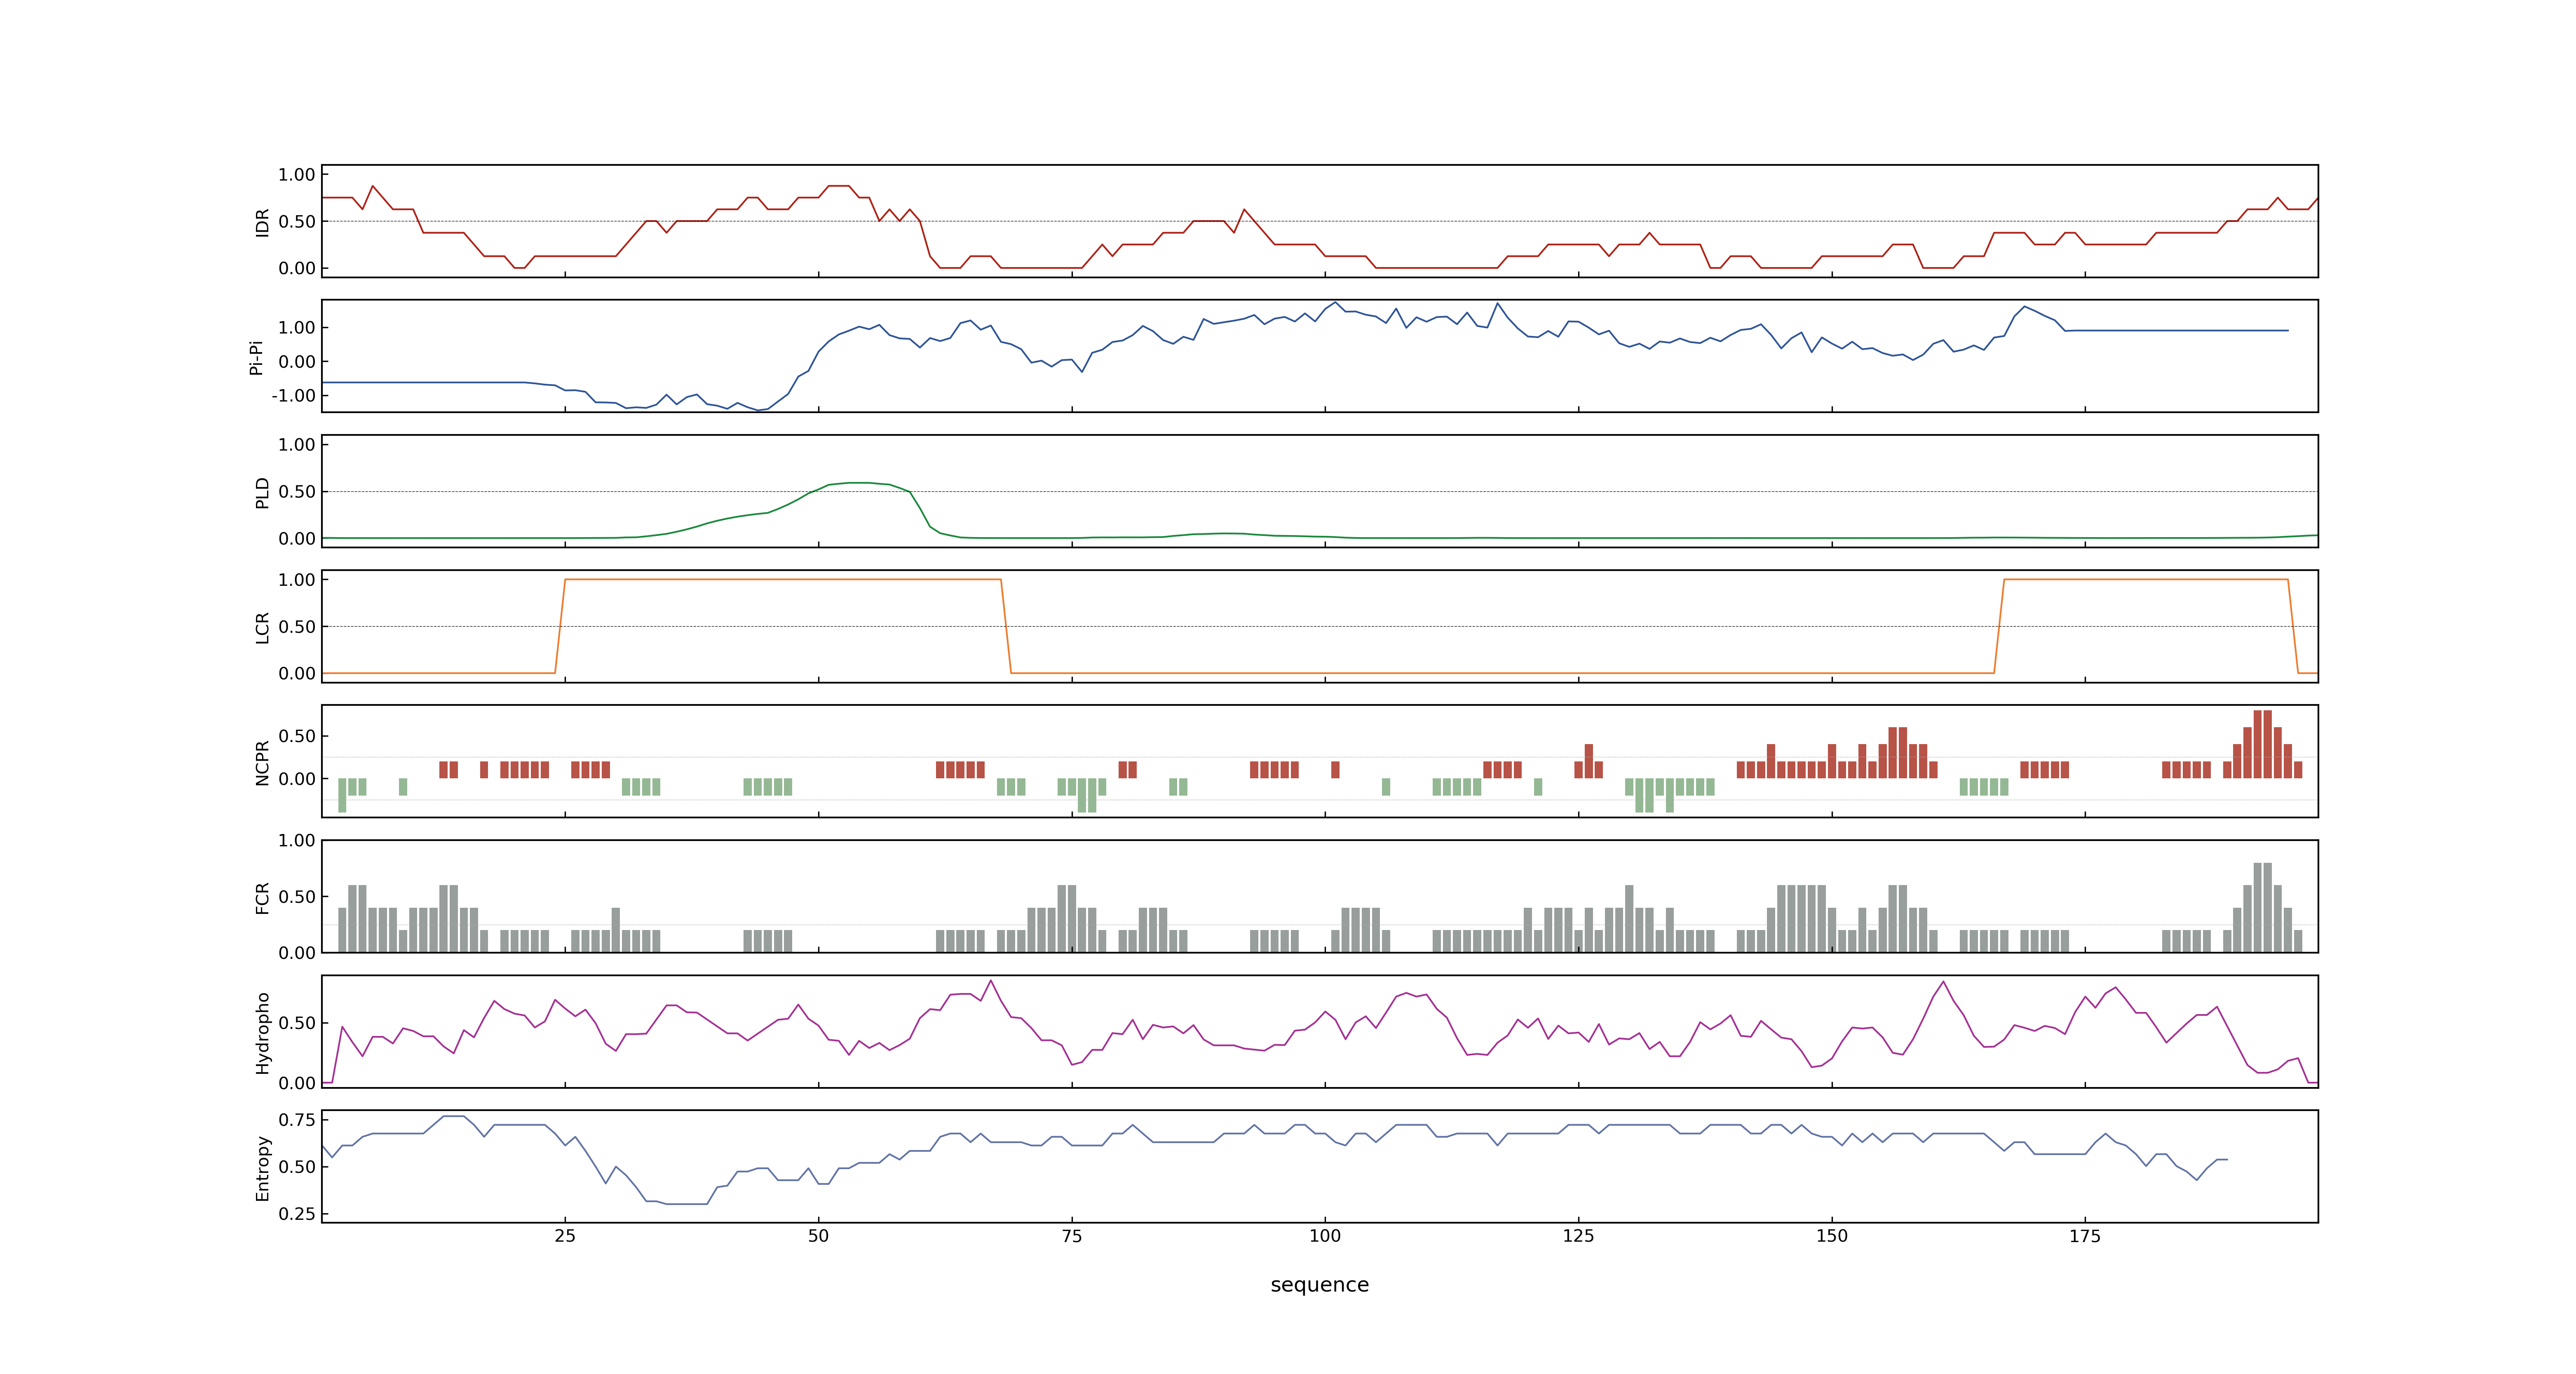
Task: Click the "PLD" y-axis label
Action: point(263,492)
